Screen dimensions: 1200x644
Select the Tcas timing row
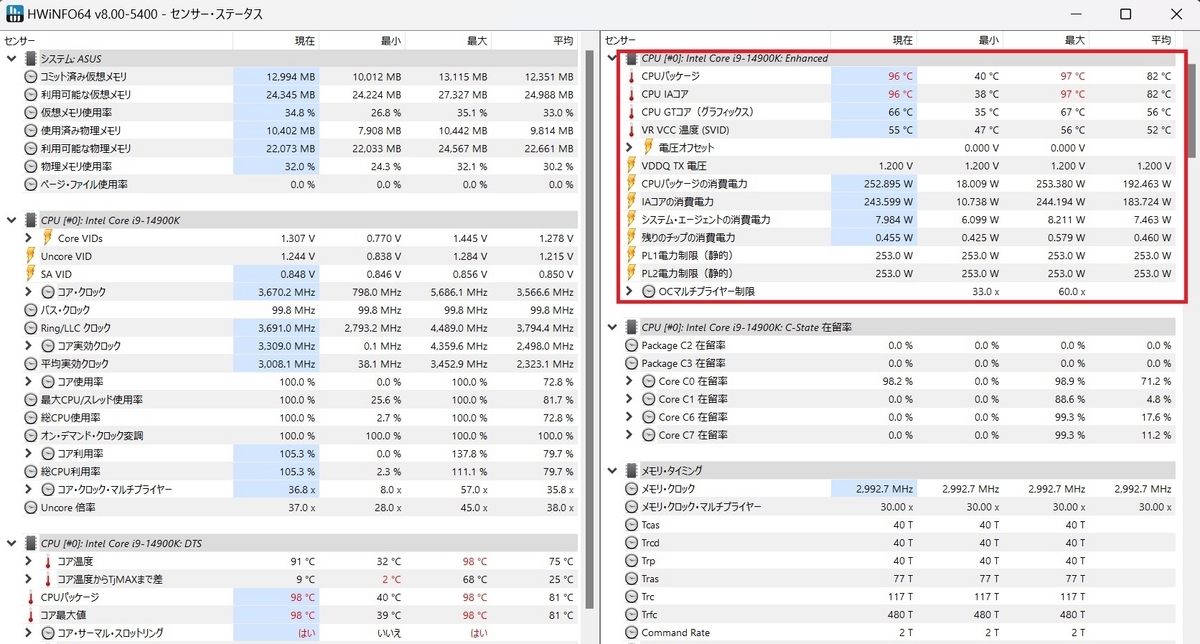click(890, 525)
